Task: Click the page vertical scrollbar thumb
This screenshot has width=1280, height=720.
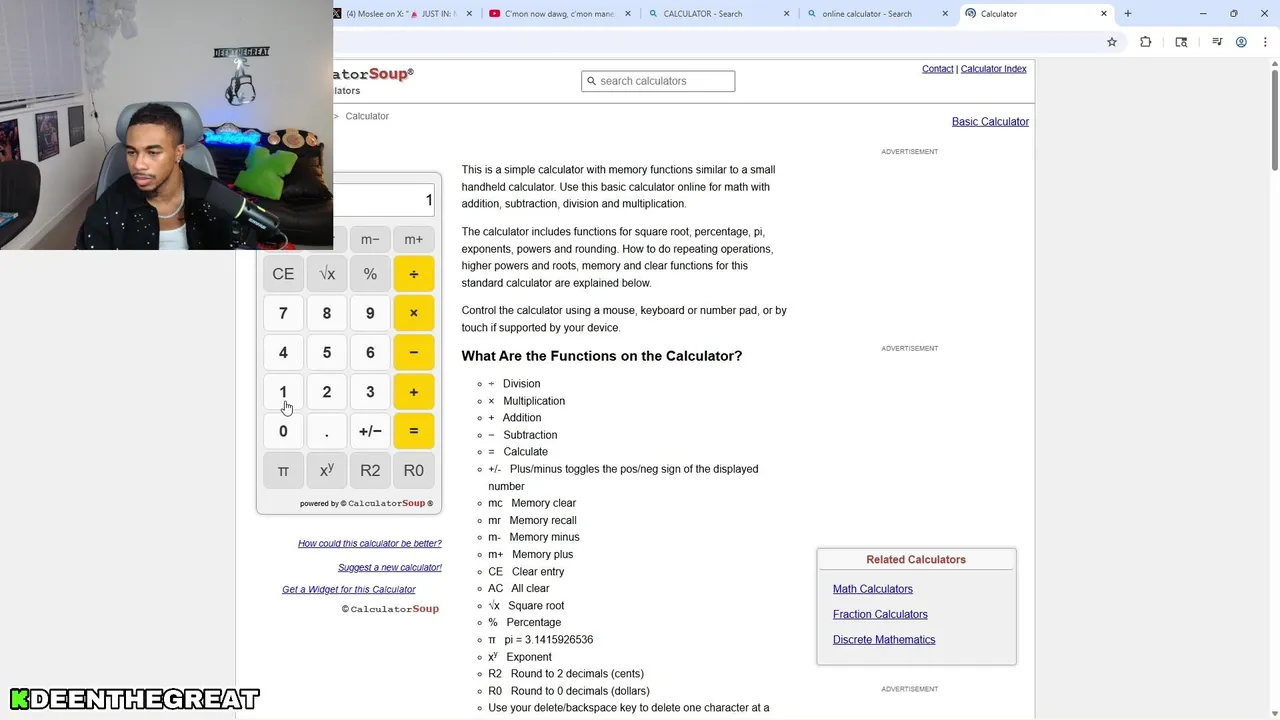Action: 1274,118
